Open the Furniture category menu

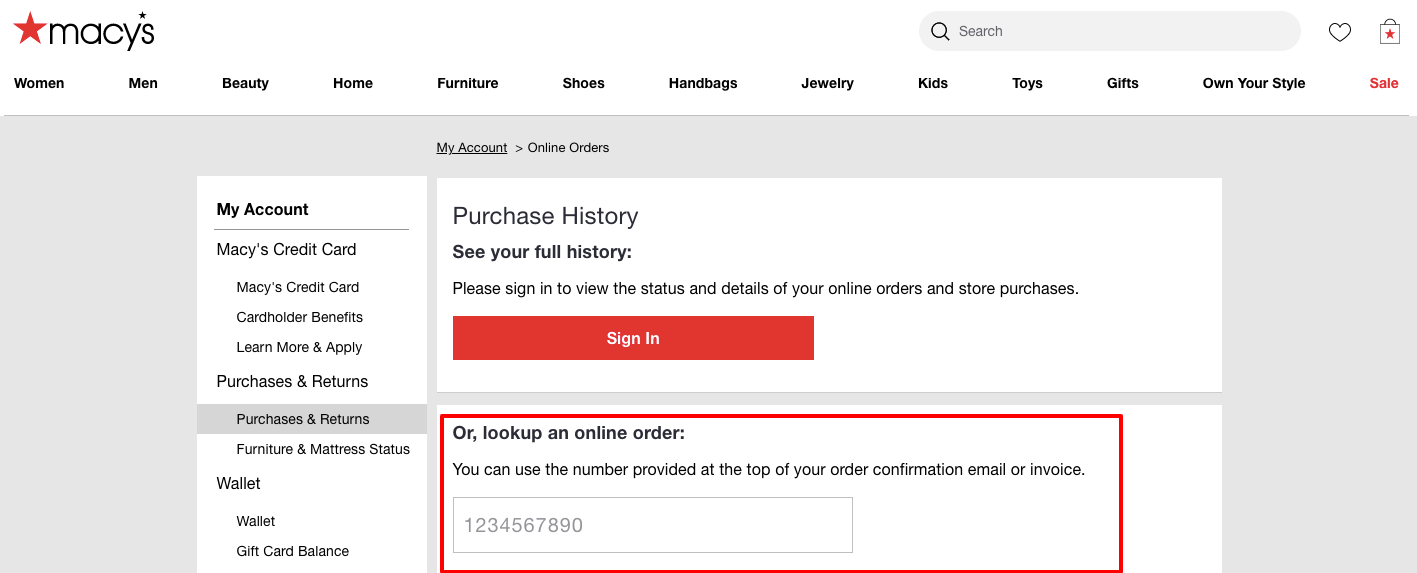[x=468, y=83]
